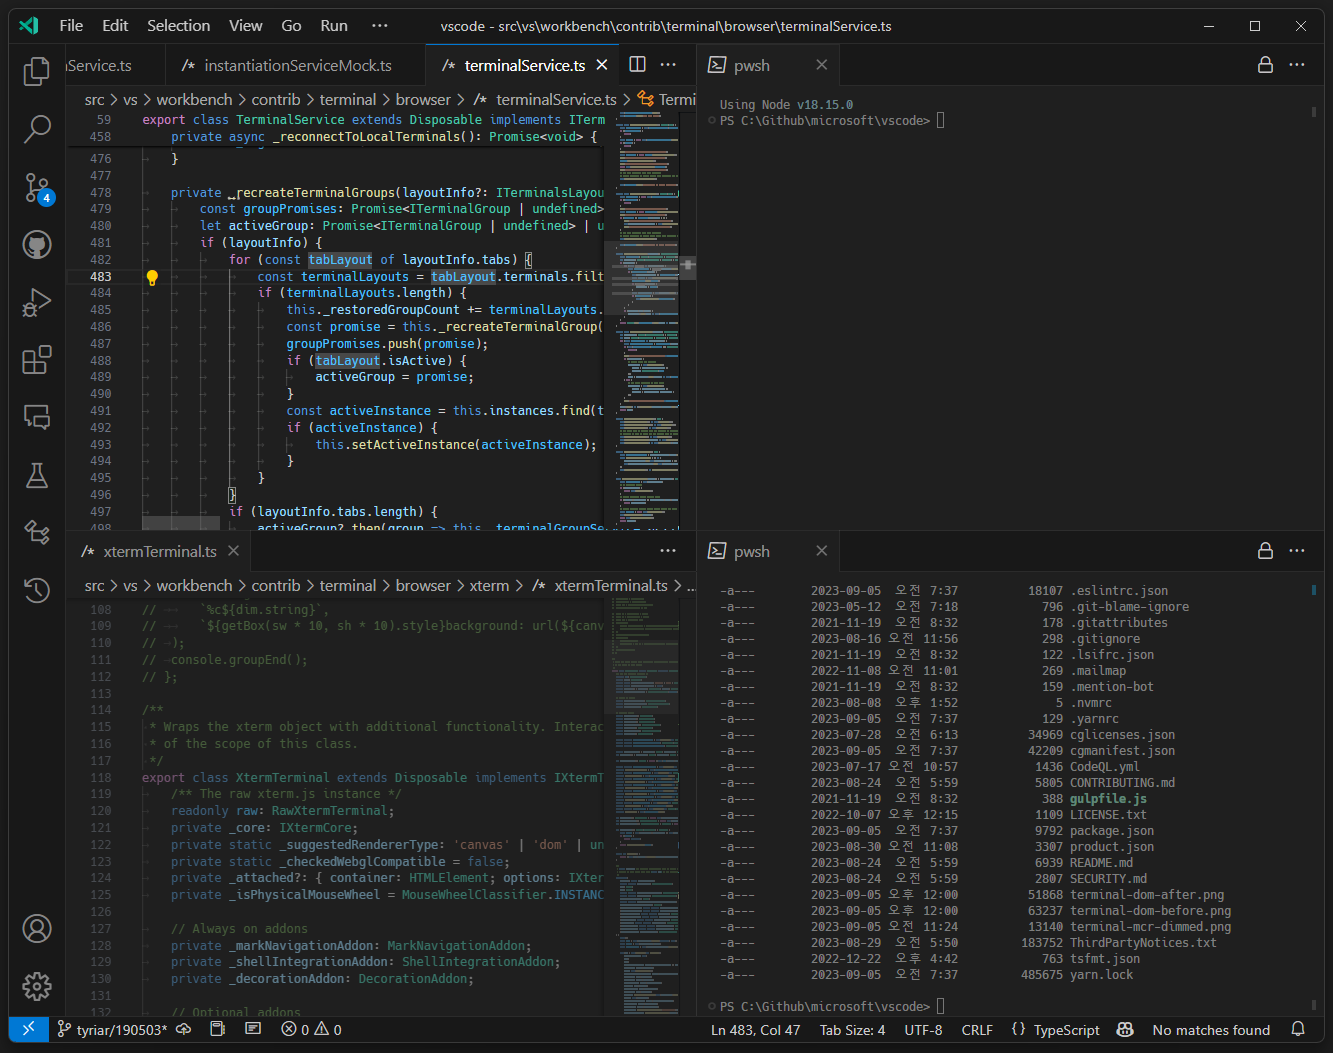Open the browser breadcrumb dropdown
The height and width of the screenshot is (1053, 1333).
tap(424, 99)
